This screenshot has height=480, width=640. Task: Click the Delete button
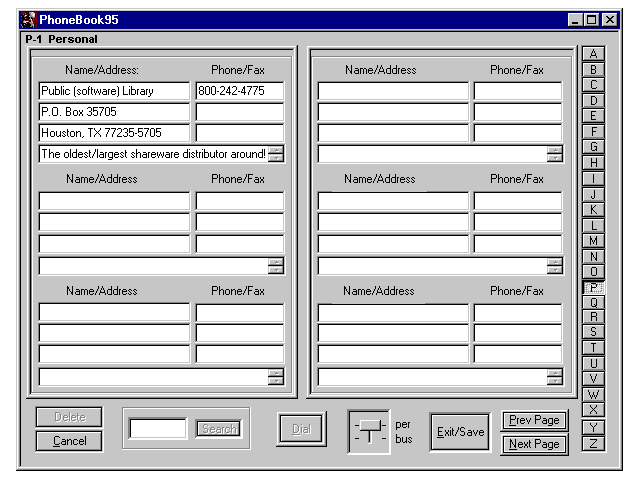[x=69, y=417]
